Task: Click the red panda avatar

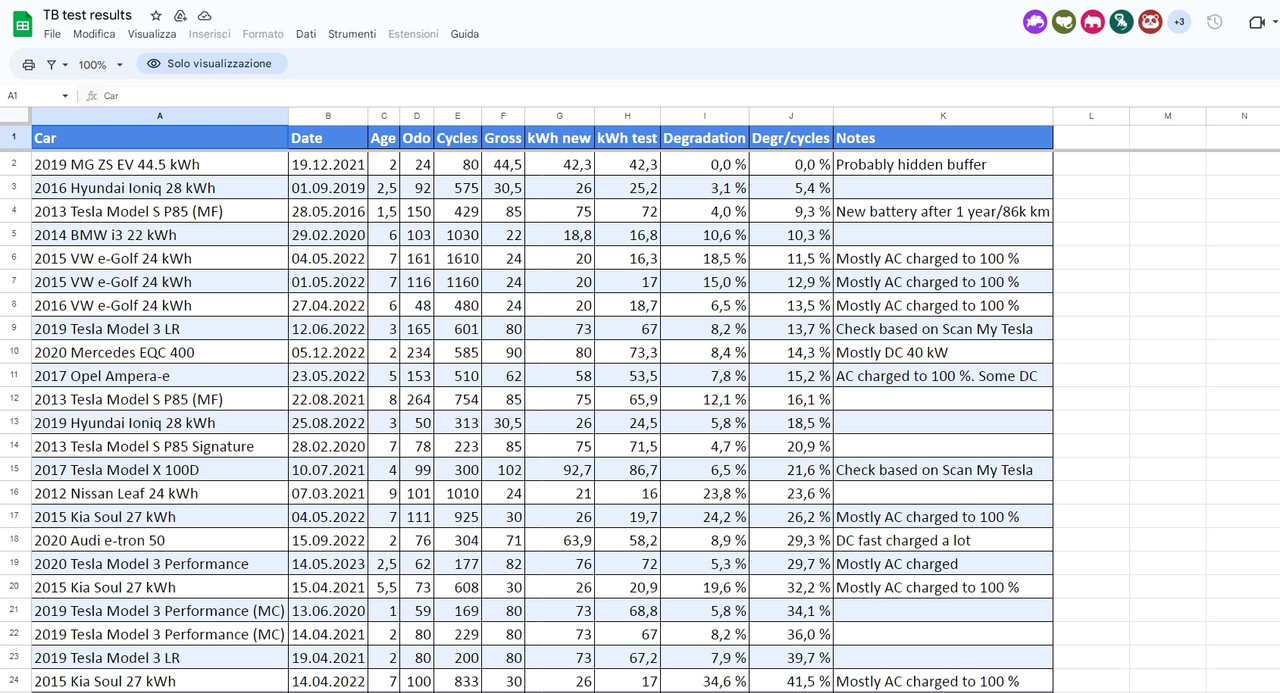Action: (x=1151, y=21)
